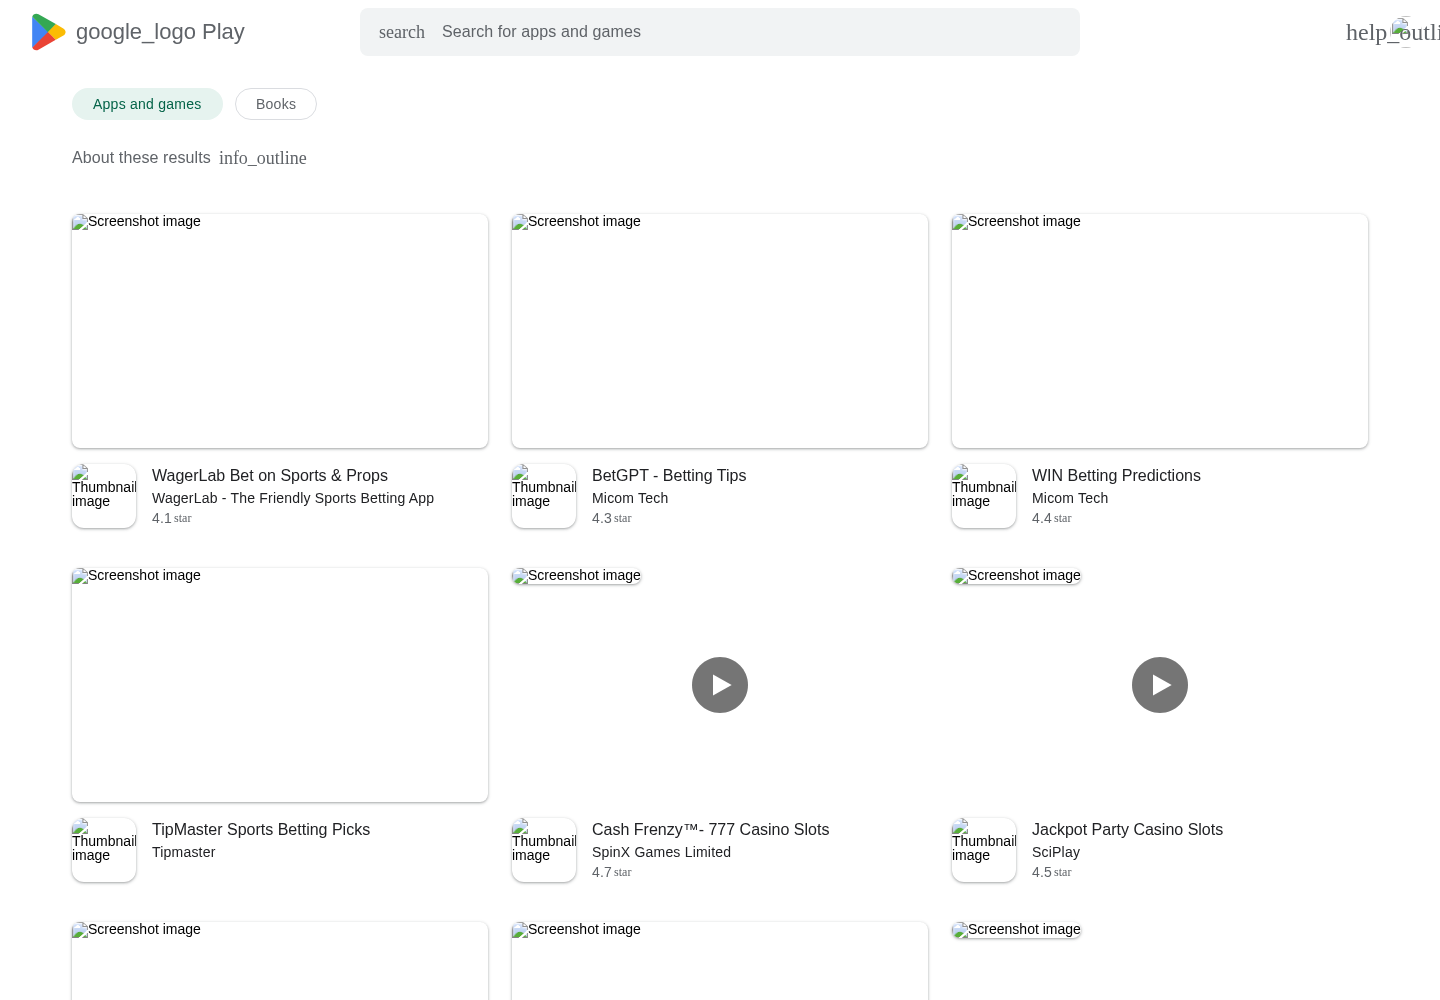The image size is (1440, 1000).
Task: View the WagerLab screenshot image
Action: tap(280, 331)
